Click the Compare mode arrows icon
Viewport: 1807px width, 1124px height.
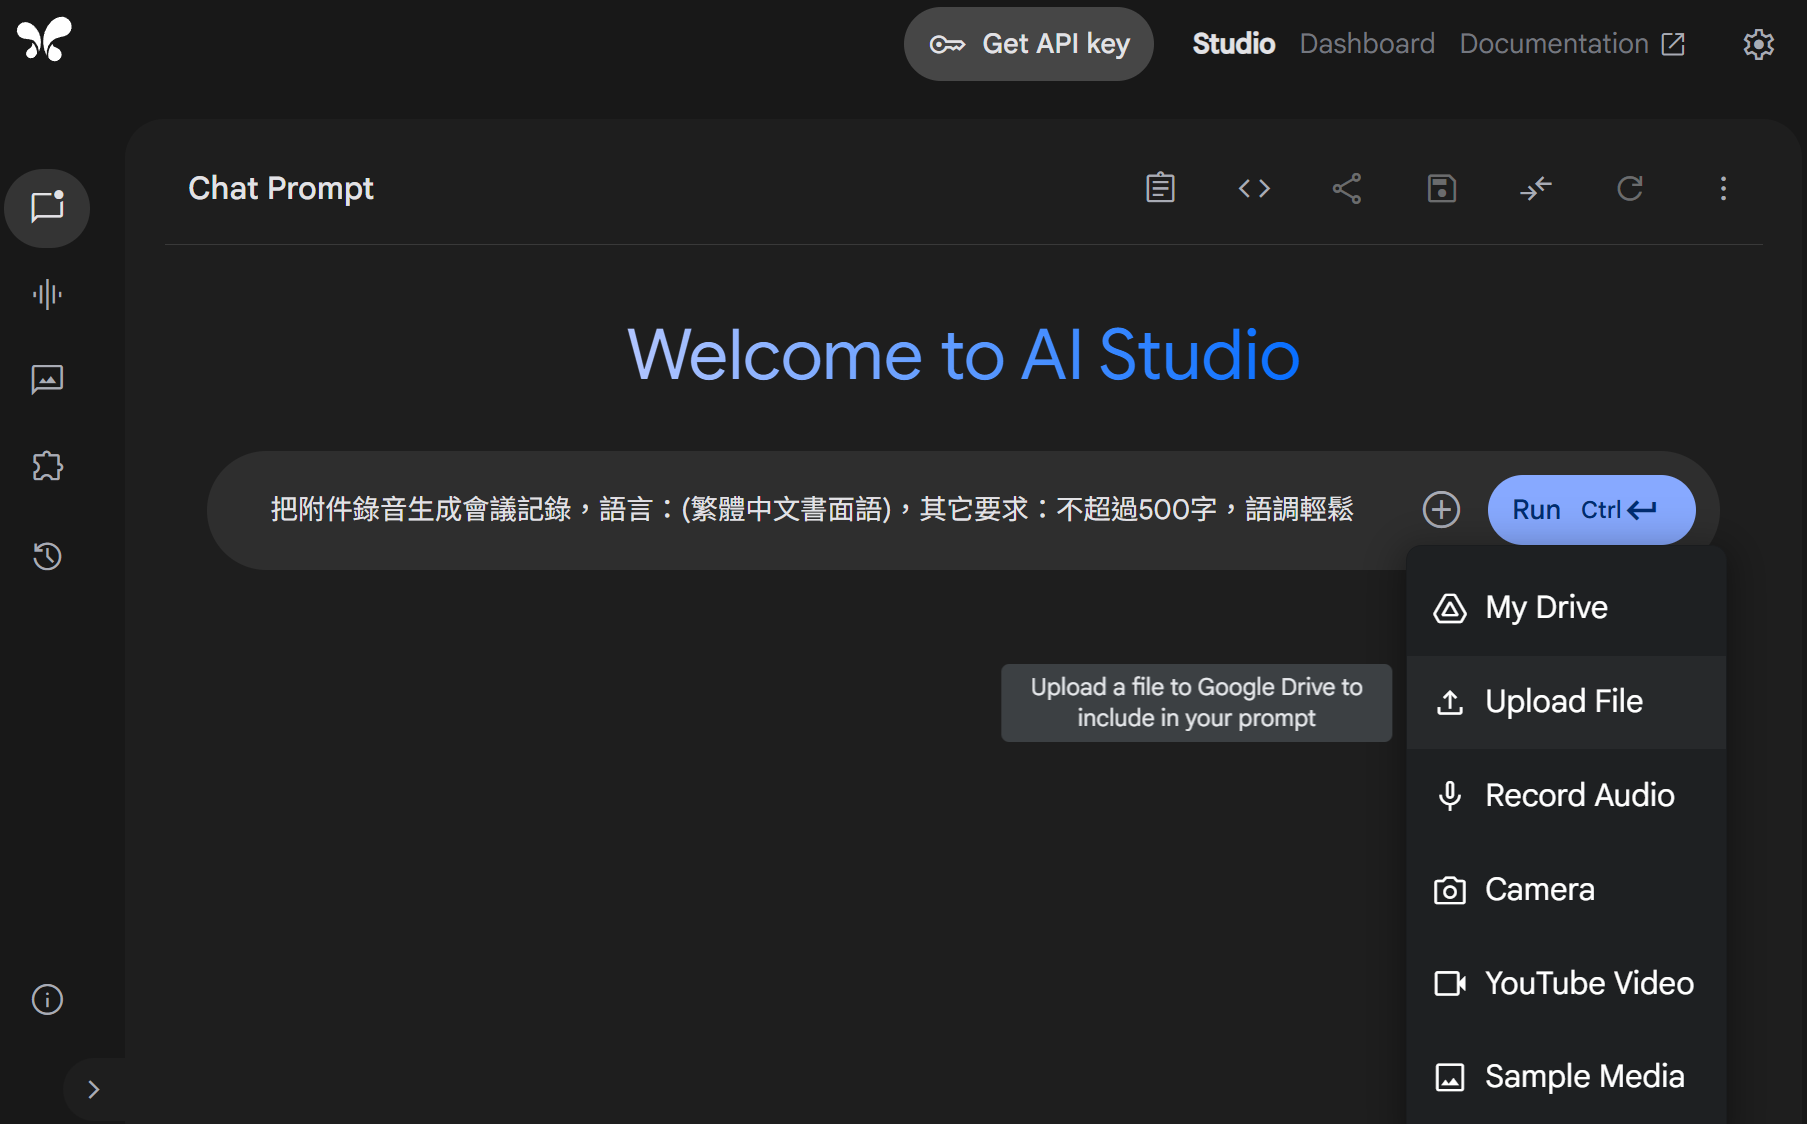[1535, 188]
